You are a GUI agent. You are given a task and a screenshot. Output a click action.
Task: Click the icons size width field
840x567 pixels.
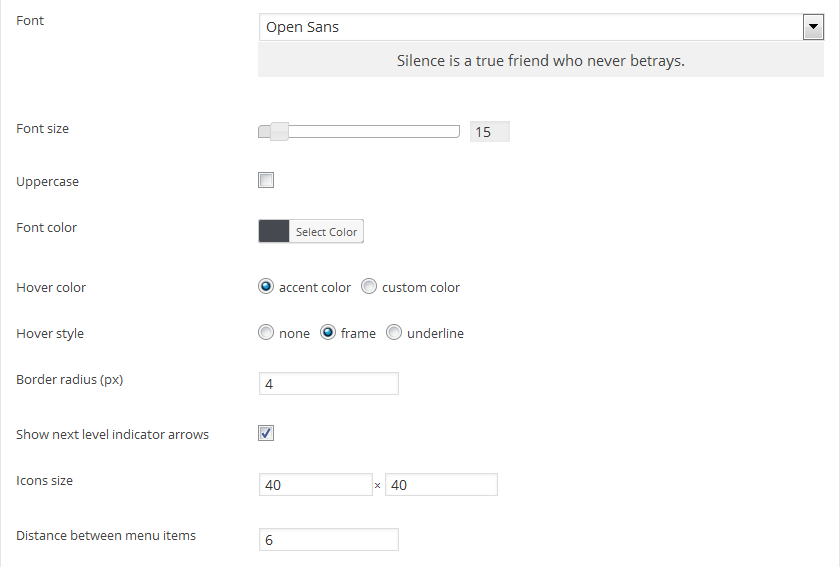pos(315,485)
